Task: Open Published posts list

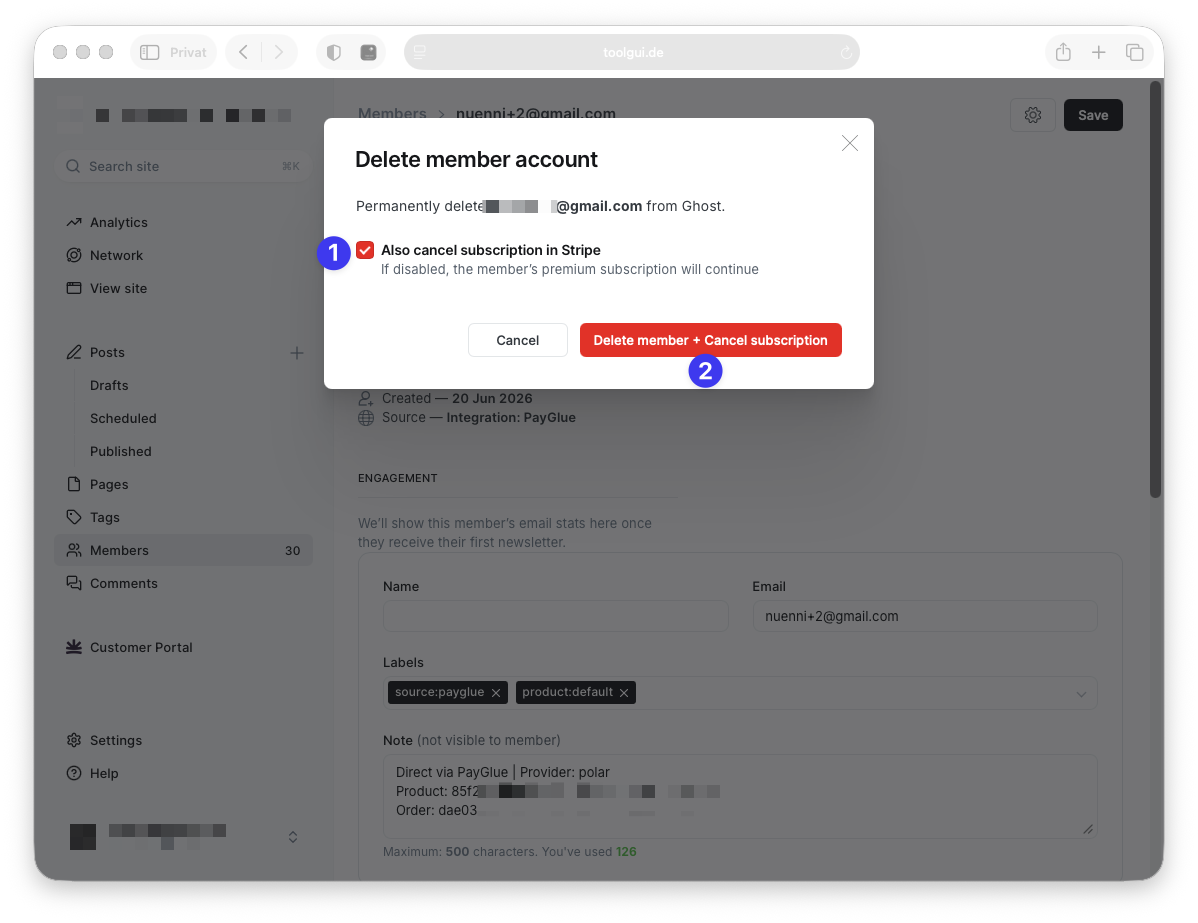Action: [121, 451]
